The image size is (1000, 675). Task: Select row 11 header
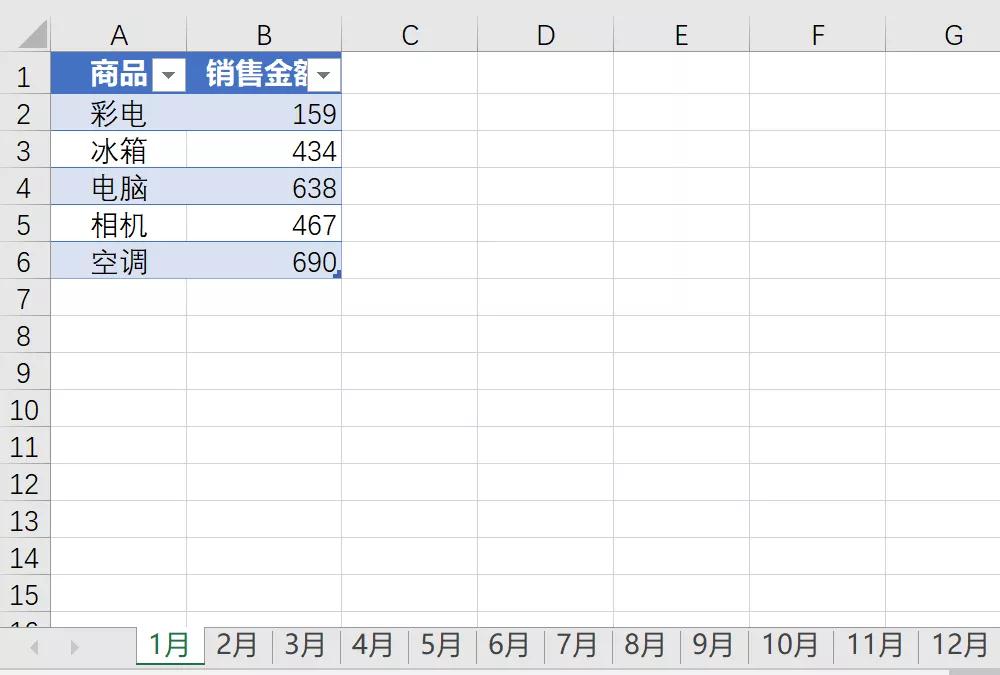(24, 447)
